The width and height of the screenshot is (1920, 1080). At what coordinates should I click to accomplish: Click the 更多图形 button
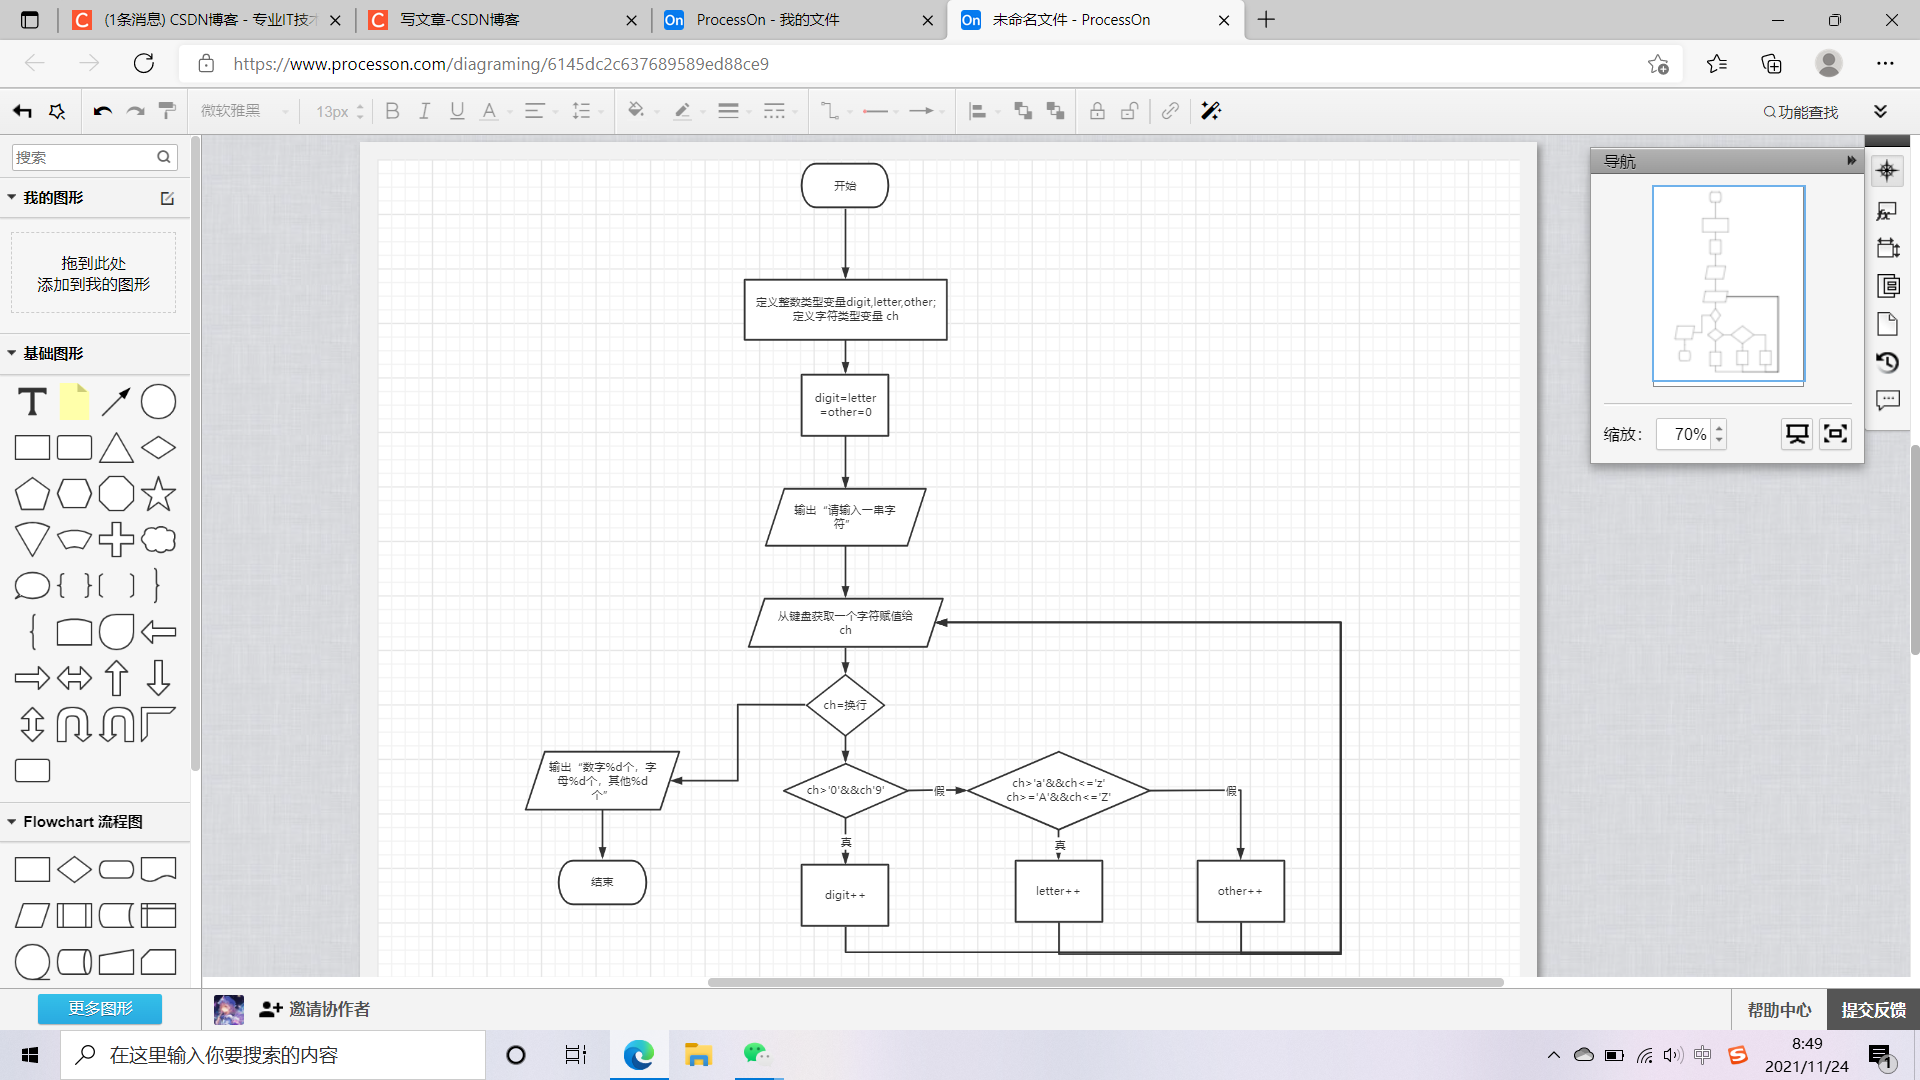(x=100, y=1009)
